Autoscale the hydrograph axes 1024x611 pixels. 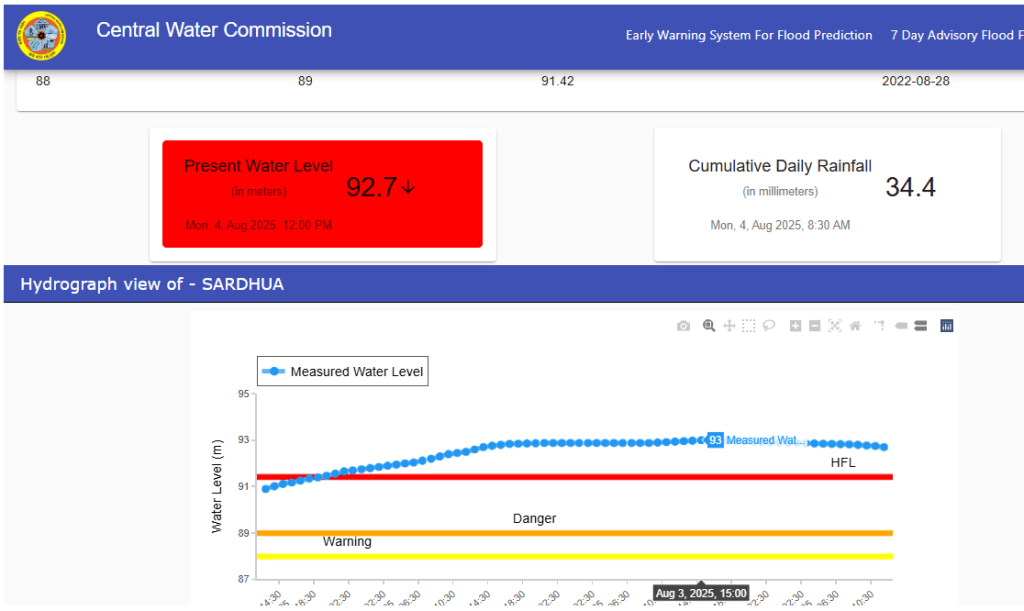[835, 326]
